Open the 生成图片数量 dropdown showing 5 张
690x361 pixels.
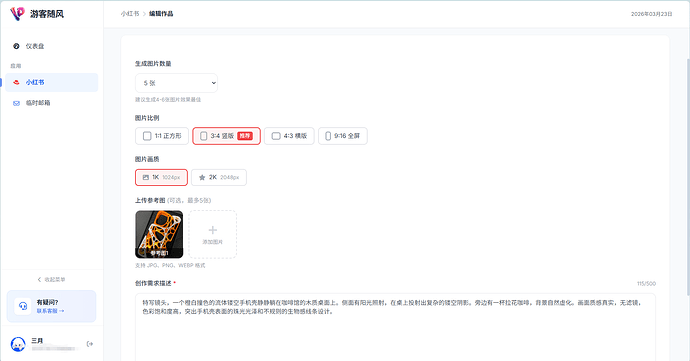(x=176, y=83)
